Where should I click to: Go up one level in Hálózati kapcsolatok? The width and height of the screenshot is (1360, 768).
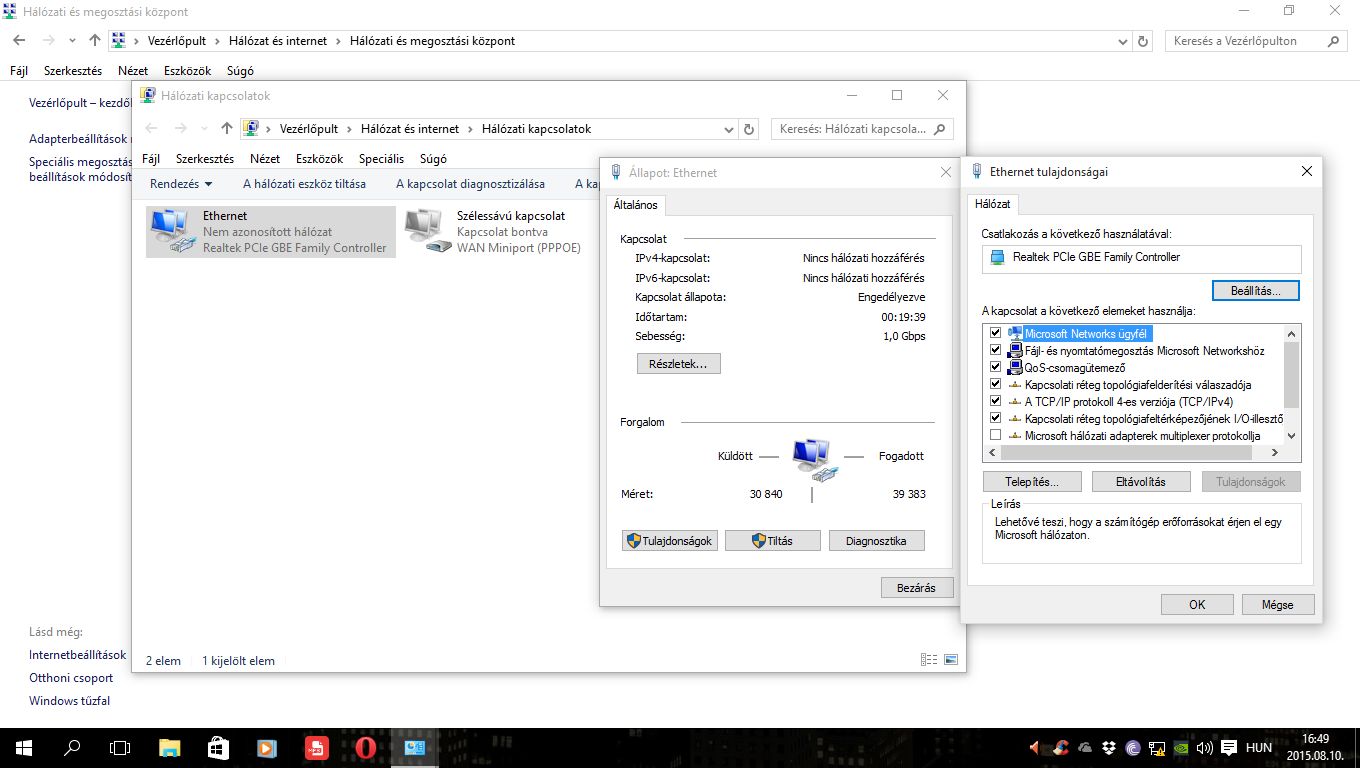227,129
